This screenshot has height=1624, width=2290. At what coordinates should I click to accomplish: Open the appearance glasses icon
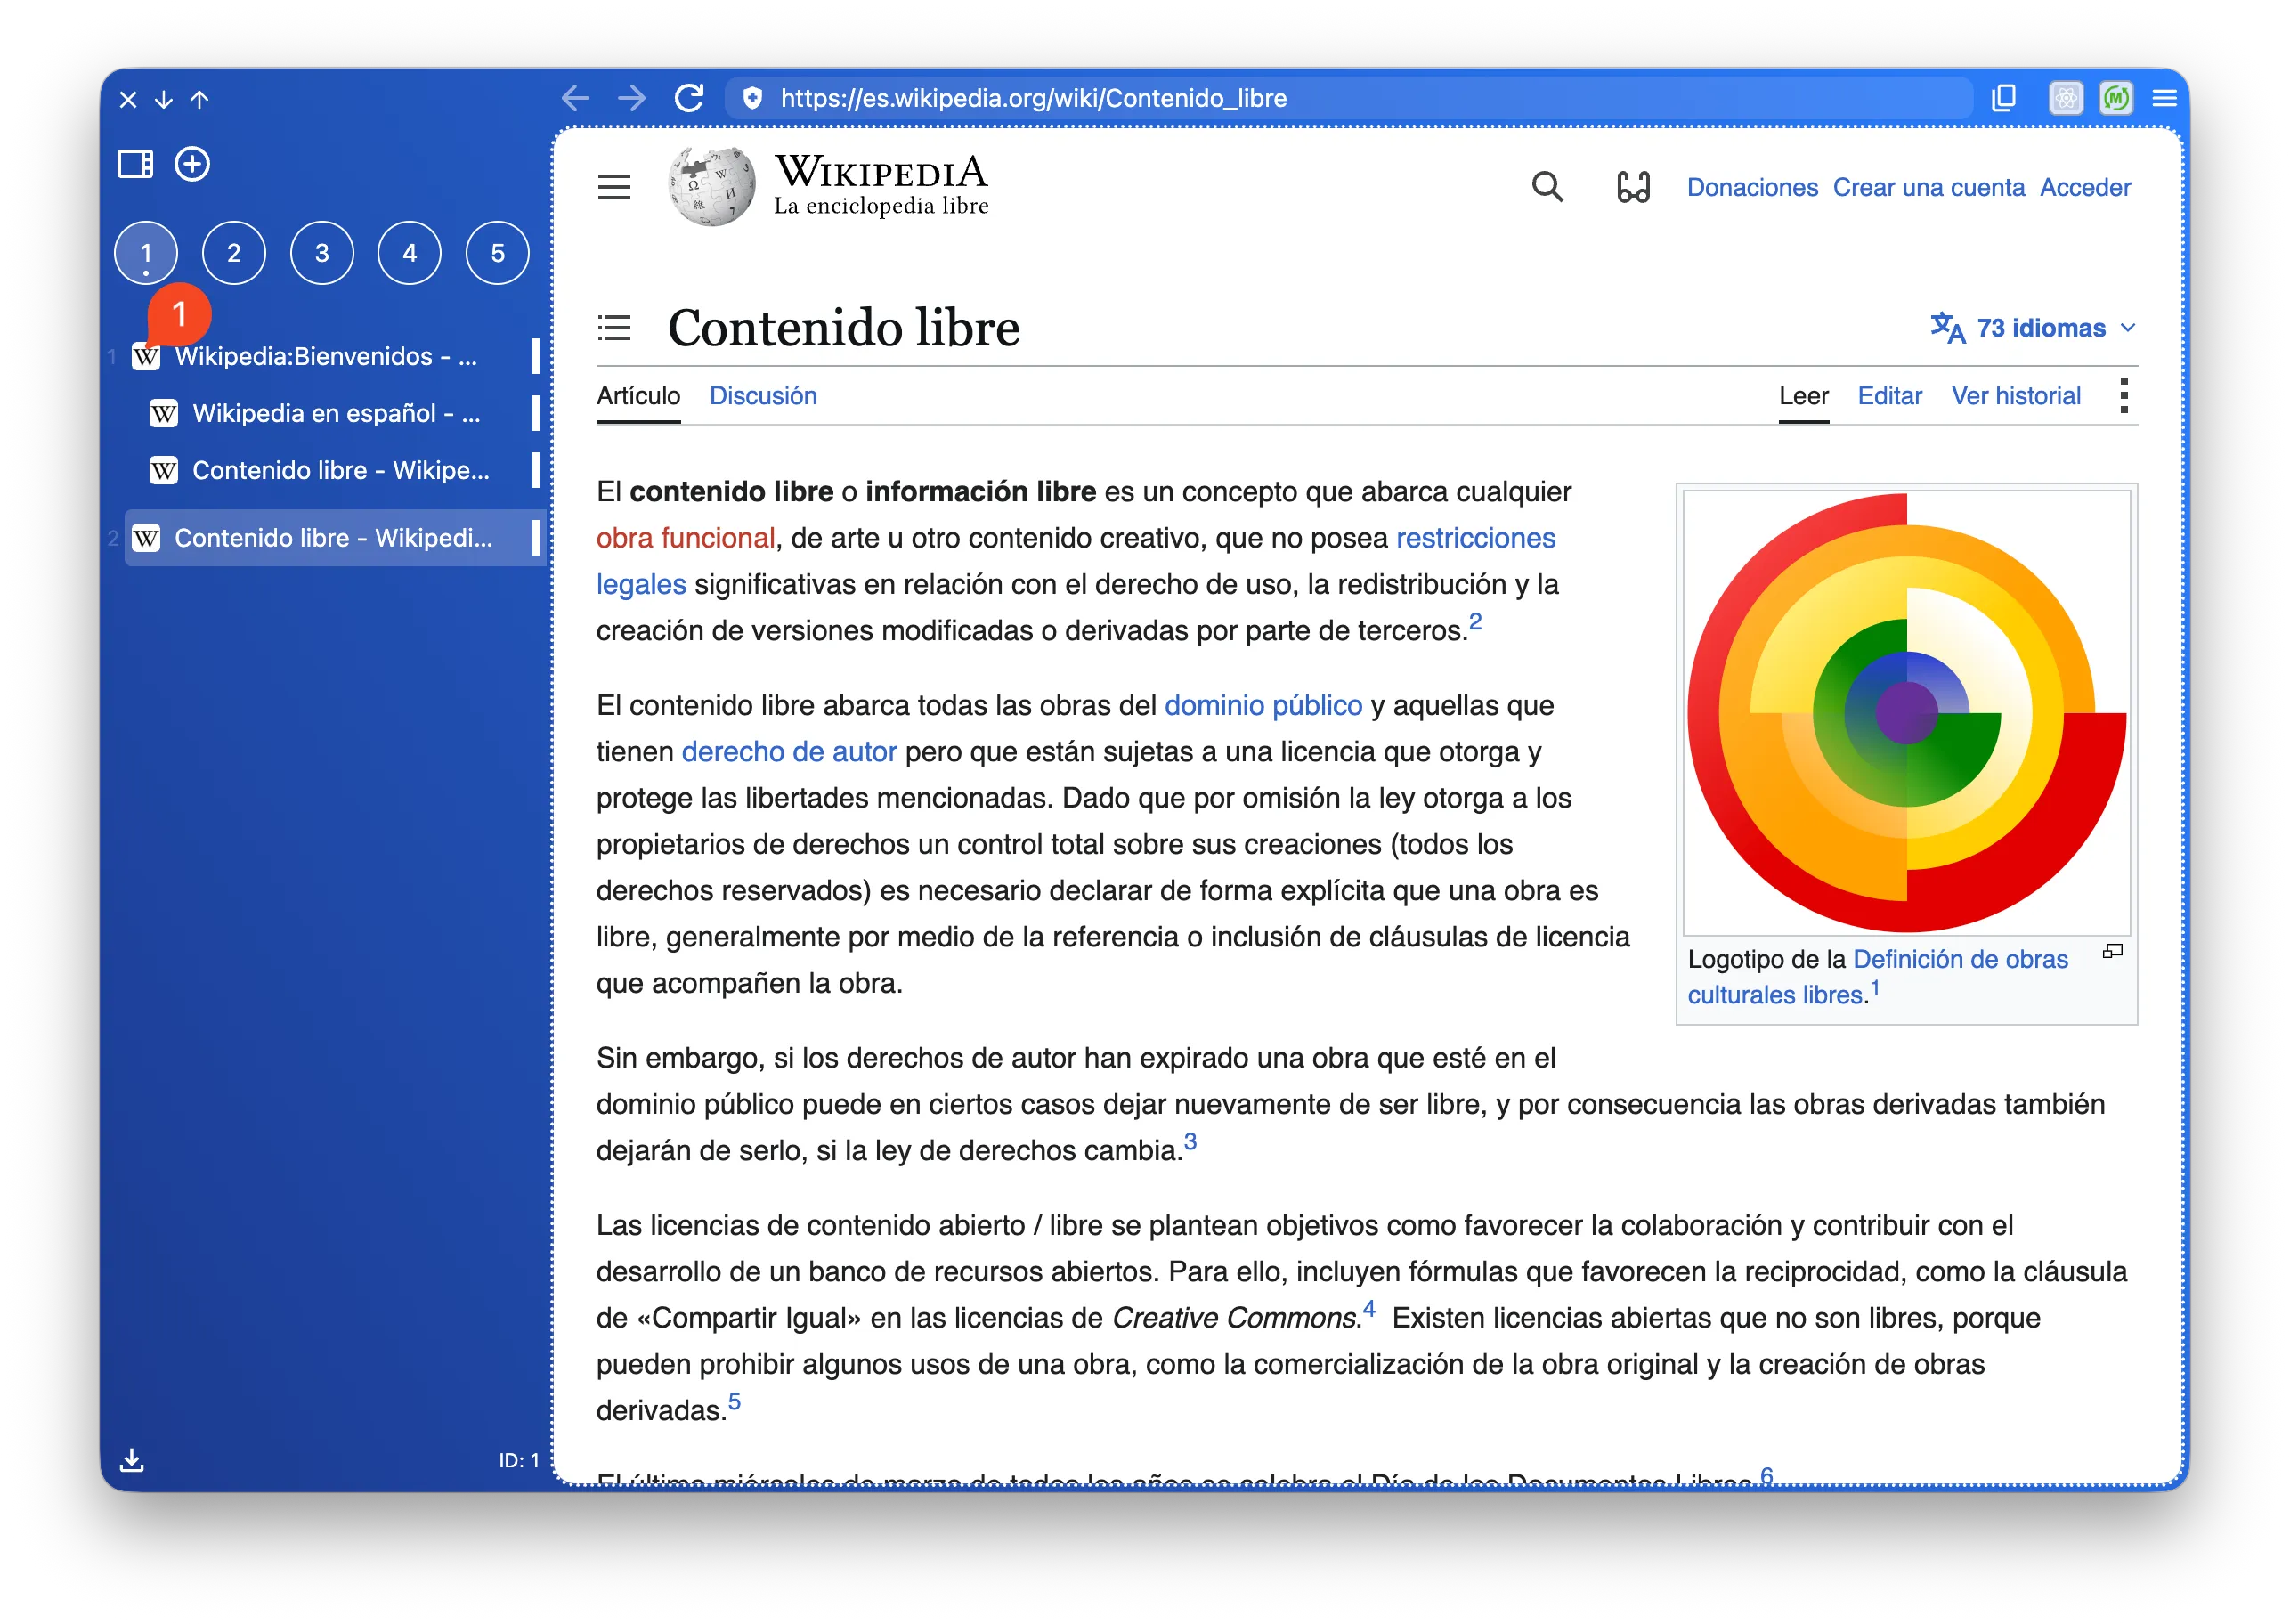point(1633,187)
